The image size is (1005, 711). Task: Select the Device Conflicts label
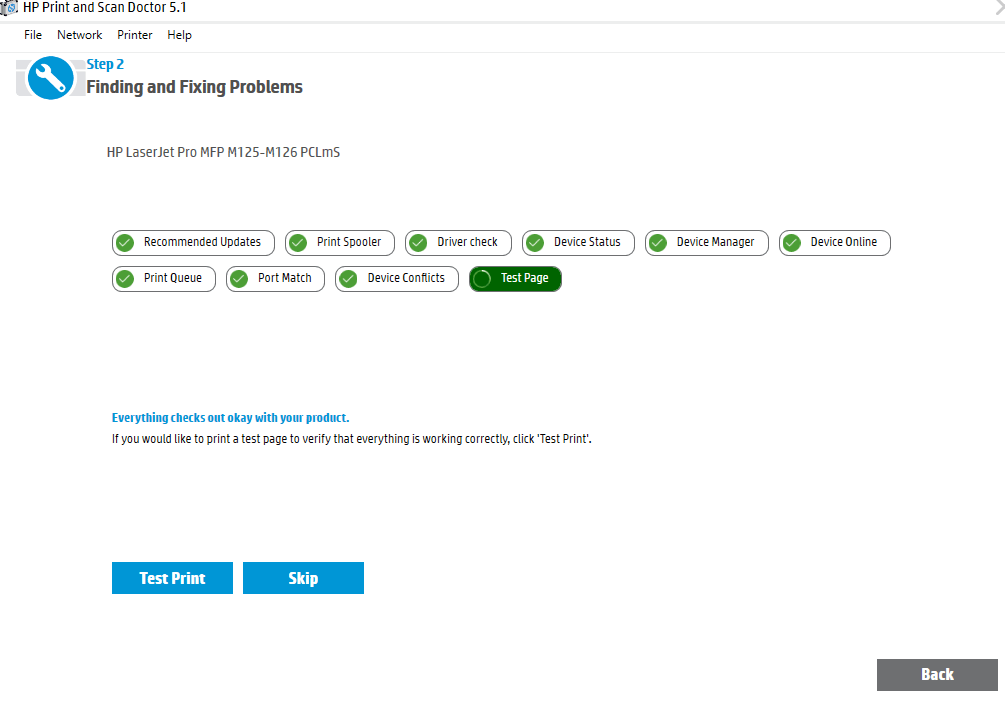click(x=406, y=278)
